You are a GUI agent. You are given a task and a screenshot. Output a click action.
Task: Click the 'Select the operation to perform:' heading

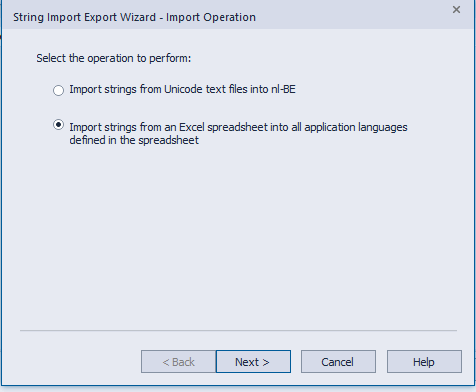click(114, 58)
